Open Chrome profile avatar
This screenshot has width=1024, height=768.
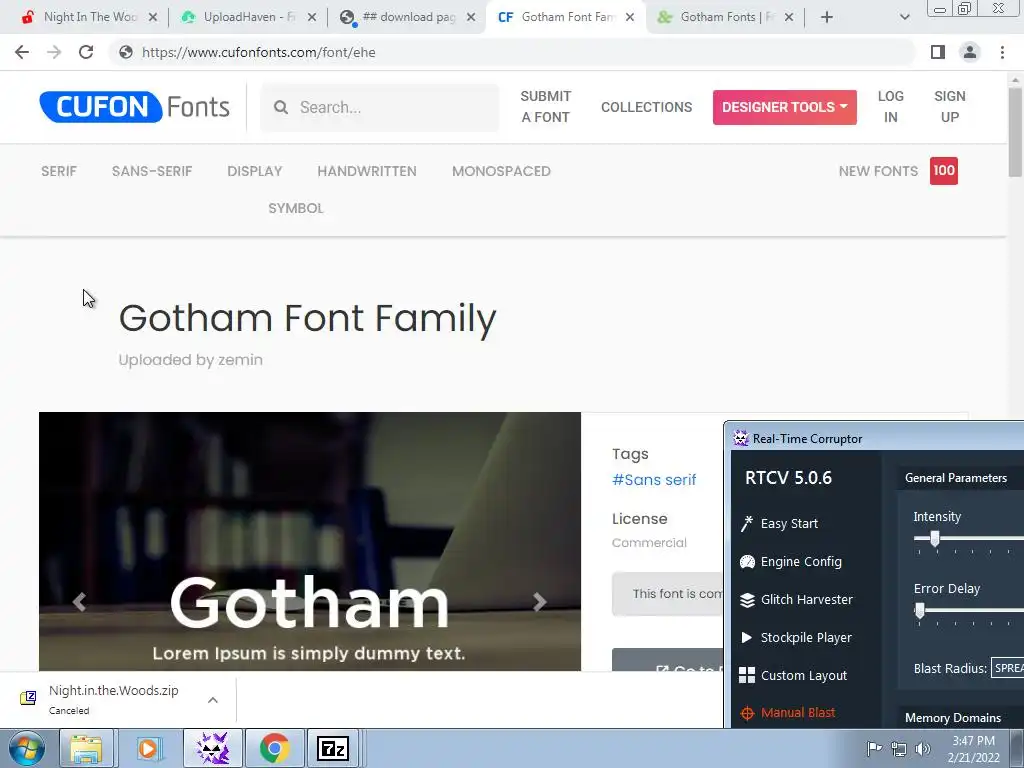pyautogui.click(x=970, y=52)
